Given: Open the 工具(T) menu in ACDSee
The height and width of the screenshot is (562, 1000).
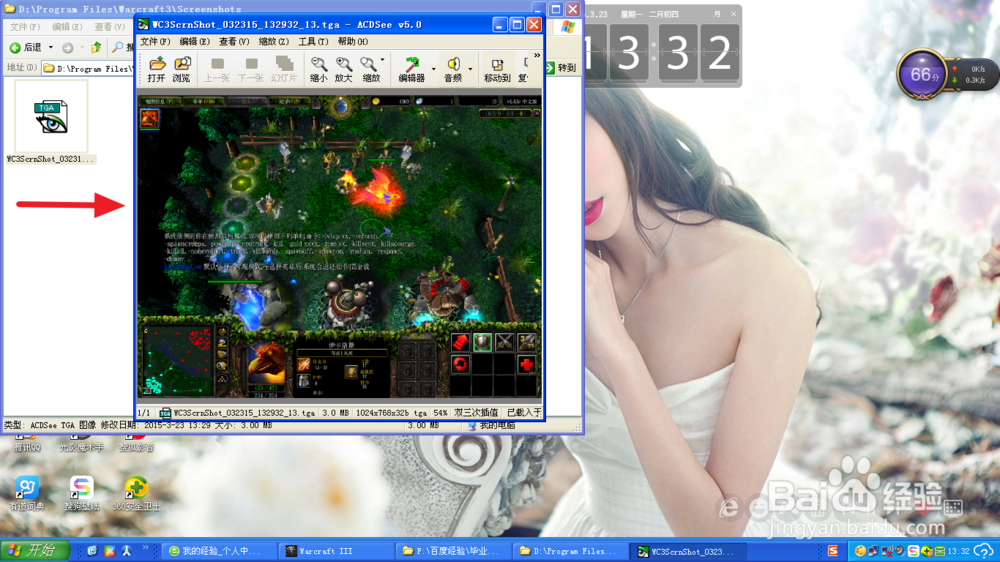Looking at the screenshot, I should click(x=313, y=41).
